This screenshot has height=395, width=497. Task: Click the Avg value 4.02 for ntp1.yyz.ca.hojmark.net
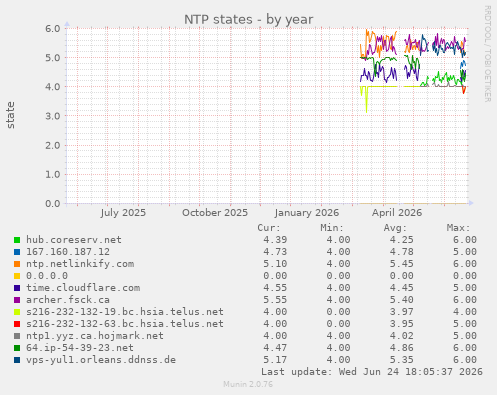click(402, 336)
